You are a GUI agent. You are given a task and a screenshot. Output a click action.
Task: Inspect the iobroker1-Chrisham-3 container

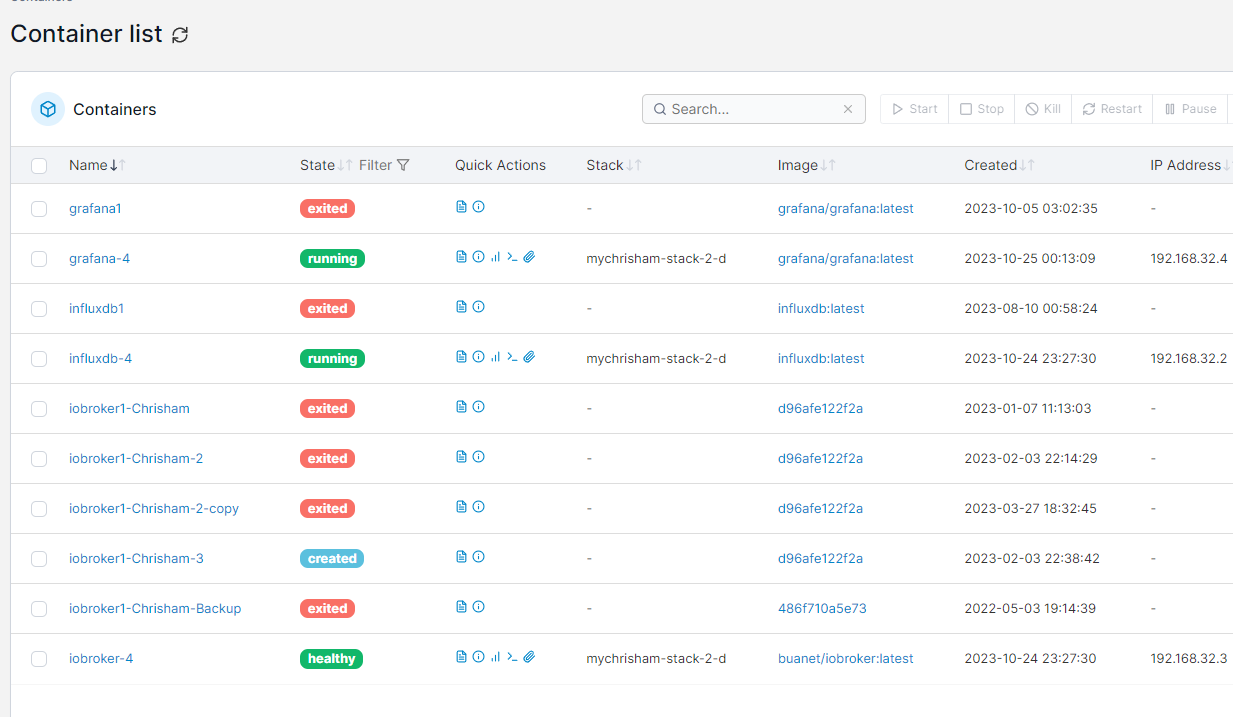[x=478, y=557]
